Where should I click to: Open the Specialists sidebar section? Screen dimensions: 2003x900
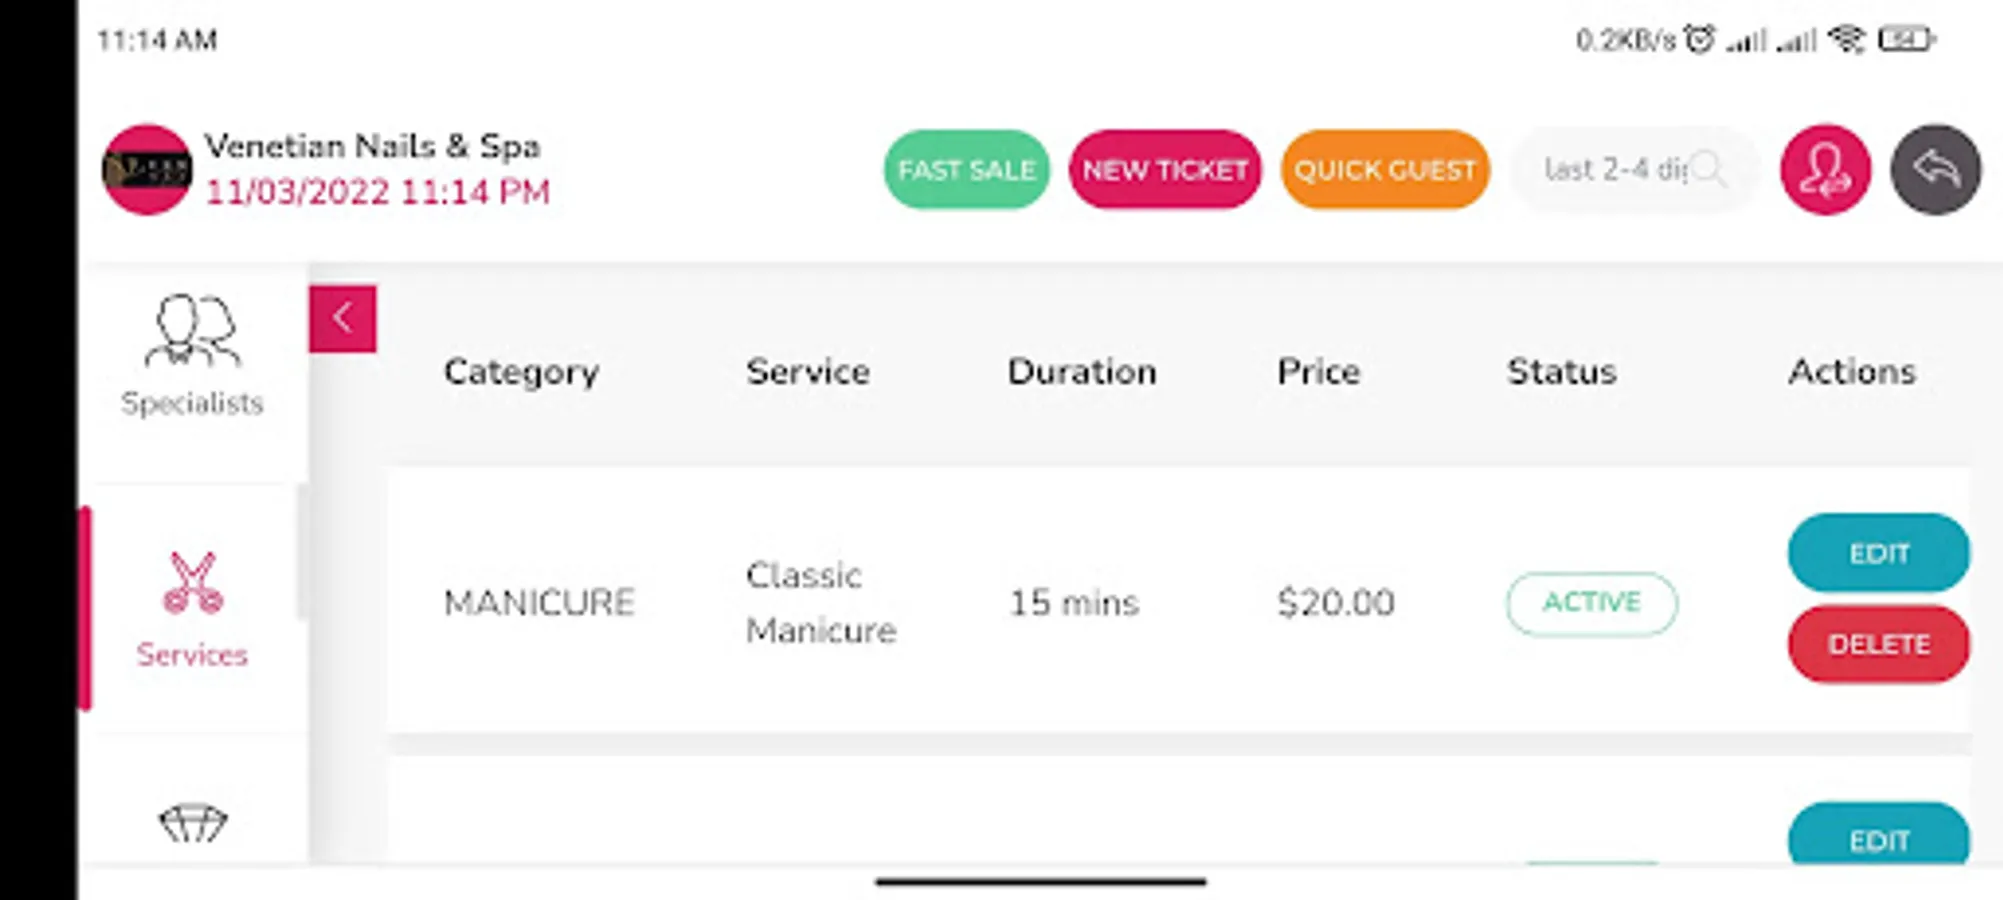click(x=192, y=355)
